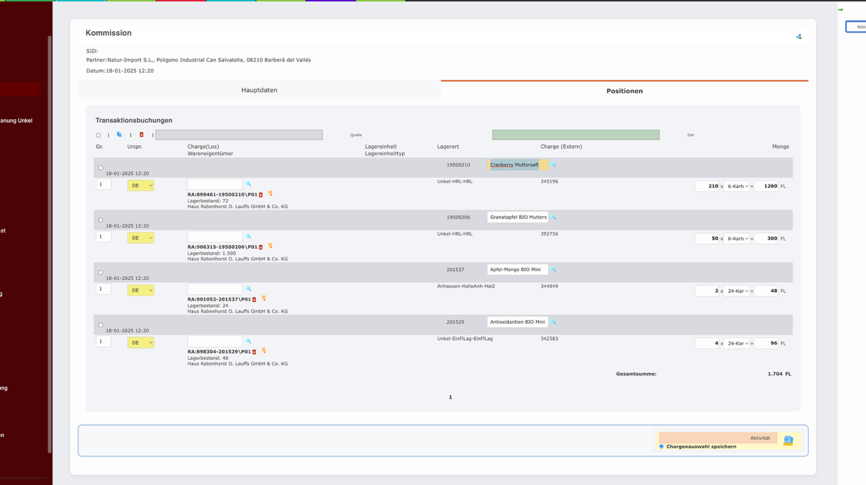Click search icon beside Cranberry Muttersaft field

554,165
